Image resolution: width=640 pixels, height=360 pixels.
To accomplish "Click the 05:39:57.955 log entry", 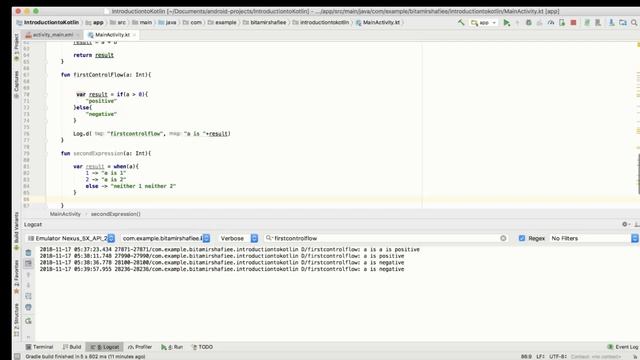I will tap(222, 269).
